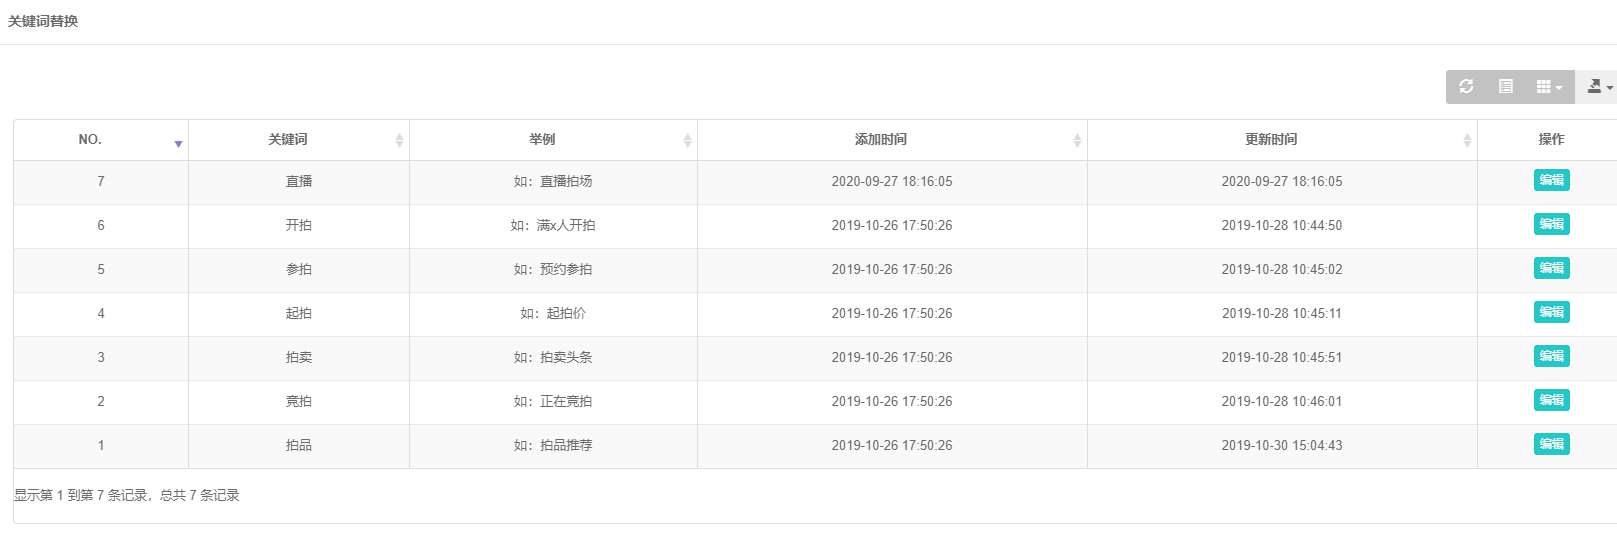The width and height of the screenshot is (1617, 545).
Task: Edit the 起拍 keyword row
Action: pos(1551,312)
